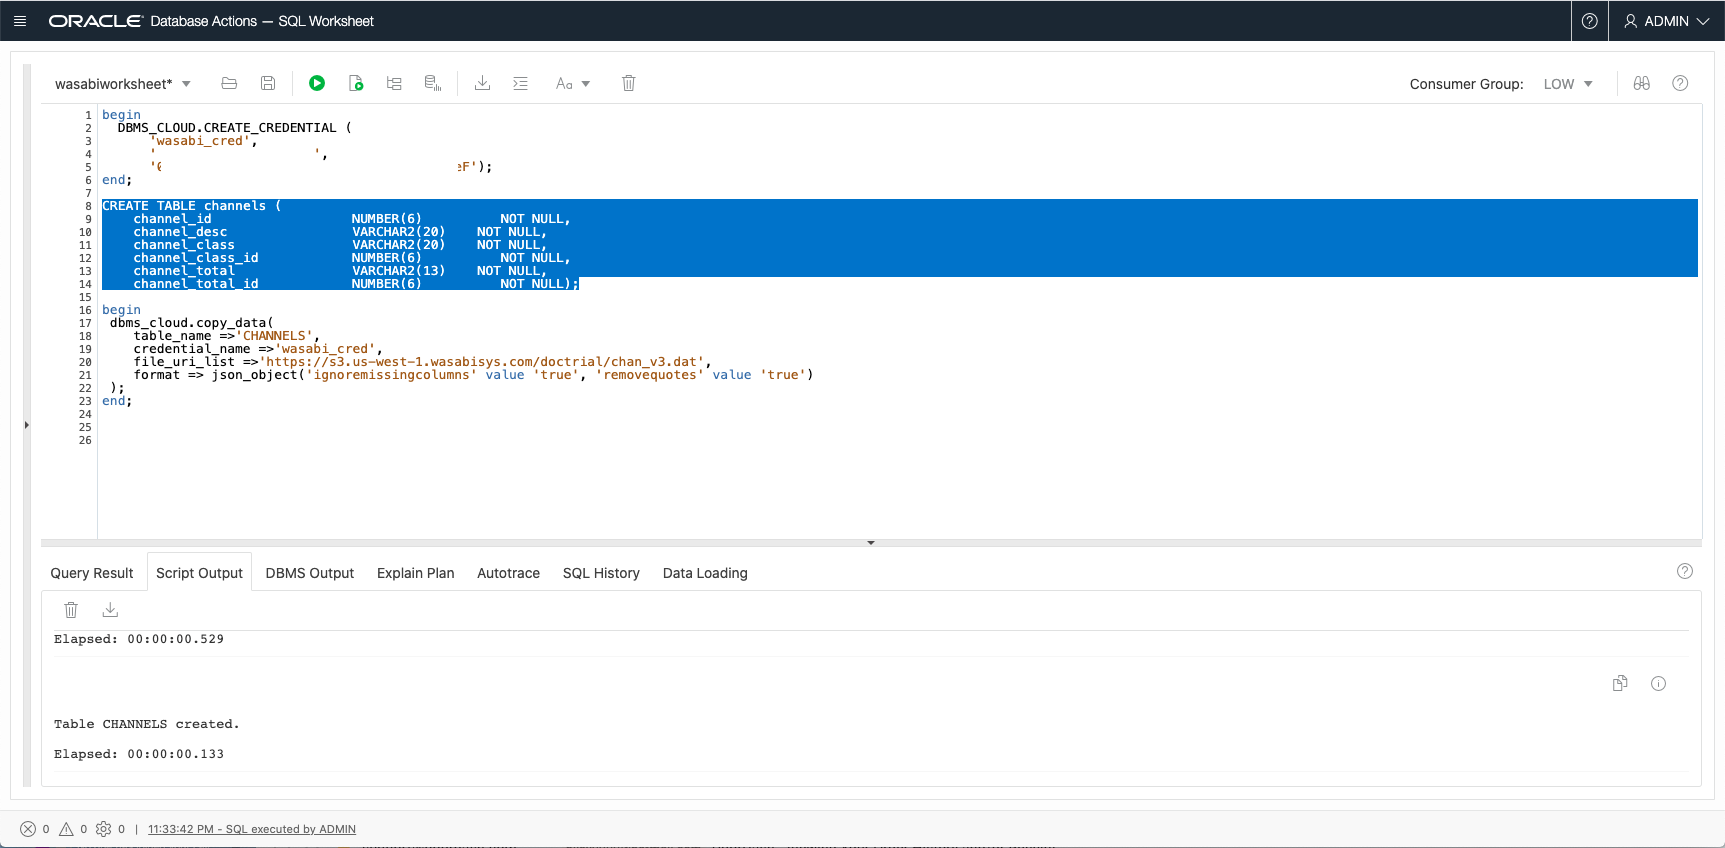Clear script output with the trash icon

coord(71,610)
